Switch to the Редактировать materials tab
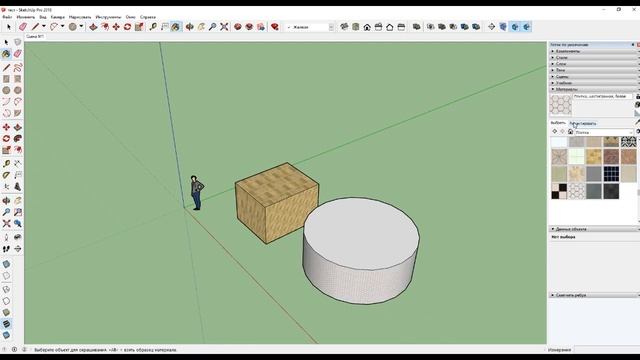 click(583, 123)
